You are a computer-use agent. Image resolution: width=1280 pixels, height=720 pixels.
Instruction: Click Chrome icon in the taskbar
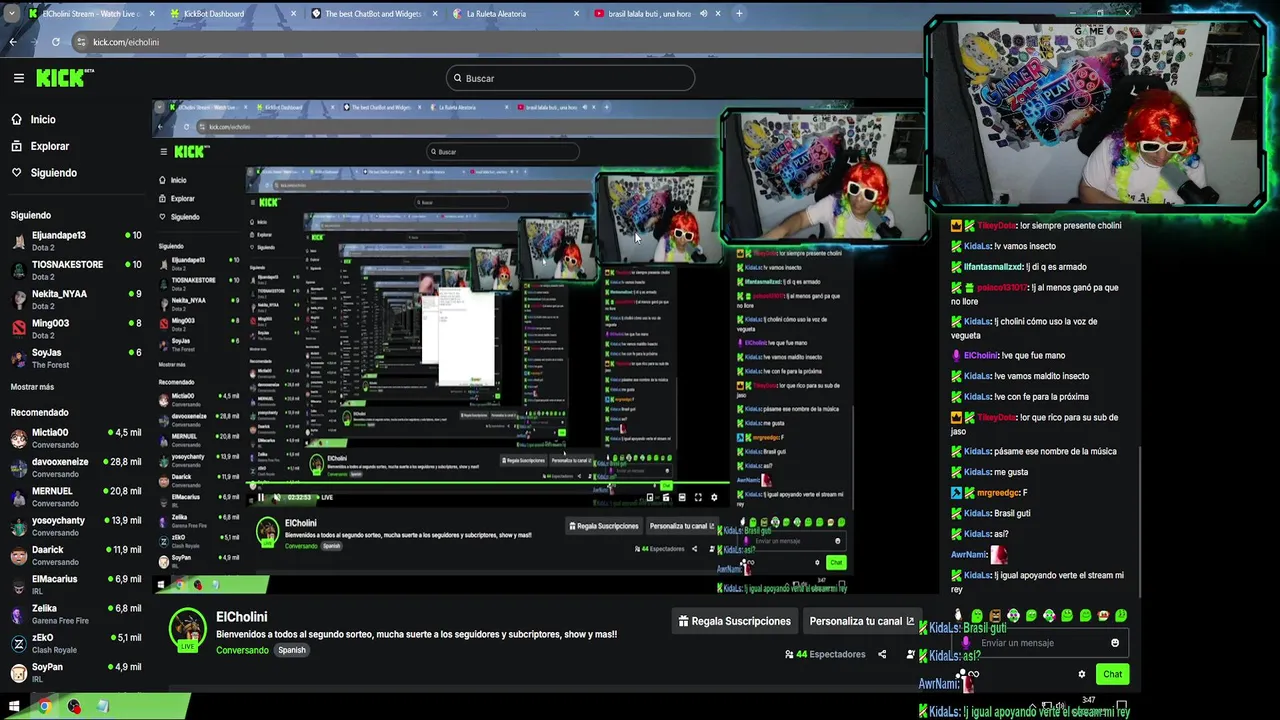(x=44, y=706)
